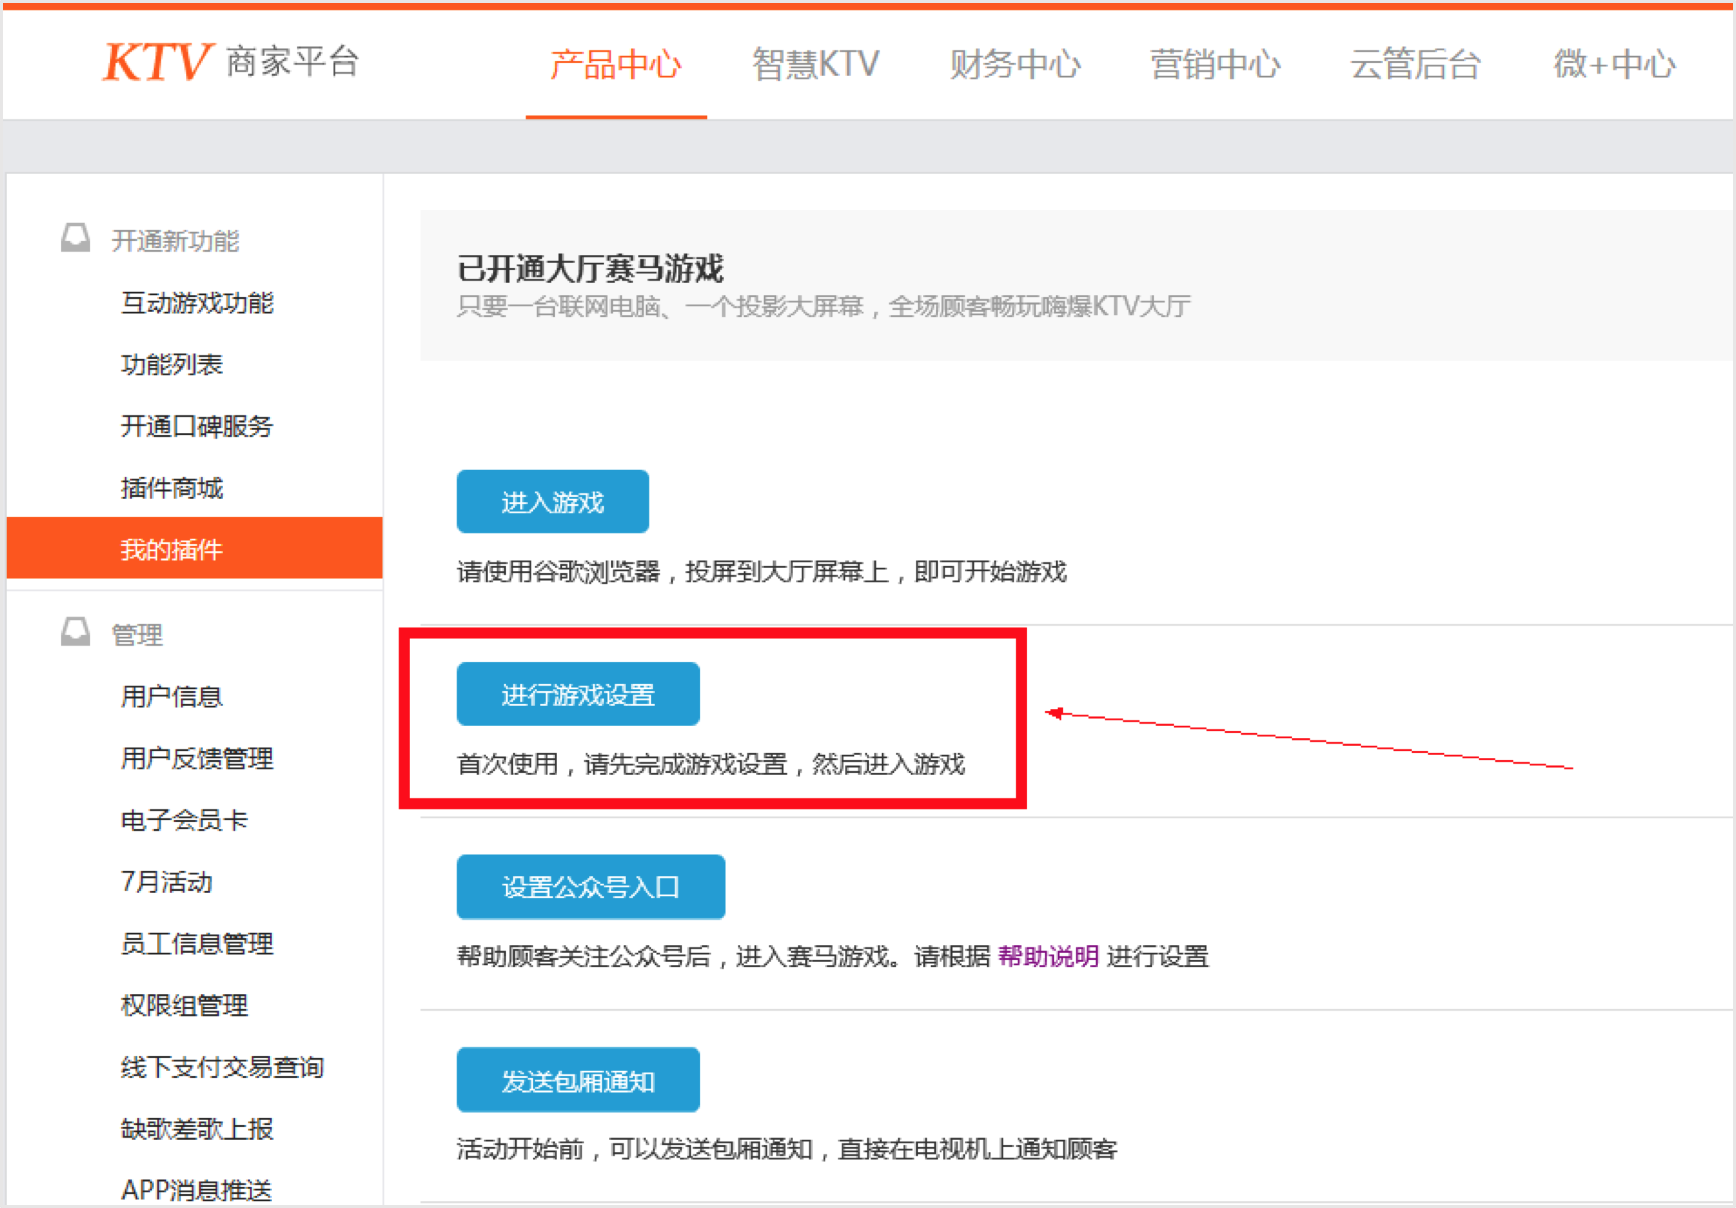This screenshot has width=1736, height=1208.
Task: Click the text 活动开始前，可以发送包厢通知
Action: point(634,1149)
